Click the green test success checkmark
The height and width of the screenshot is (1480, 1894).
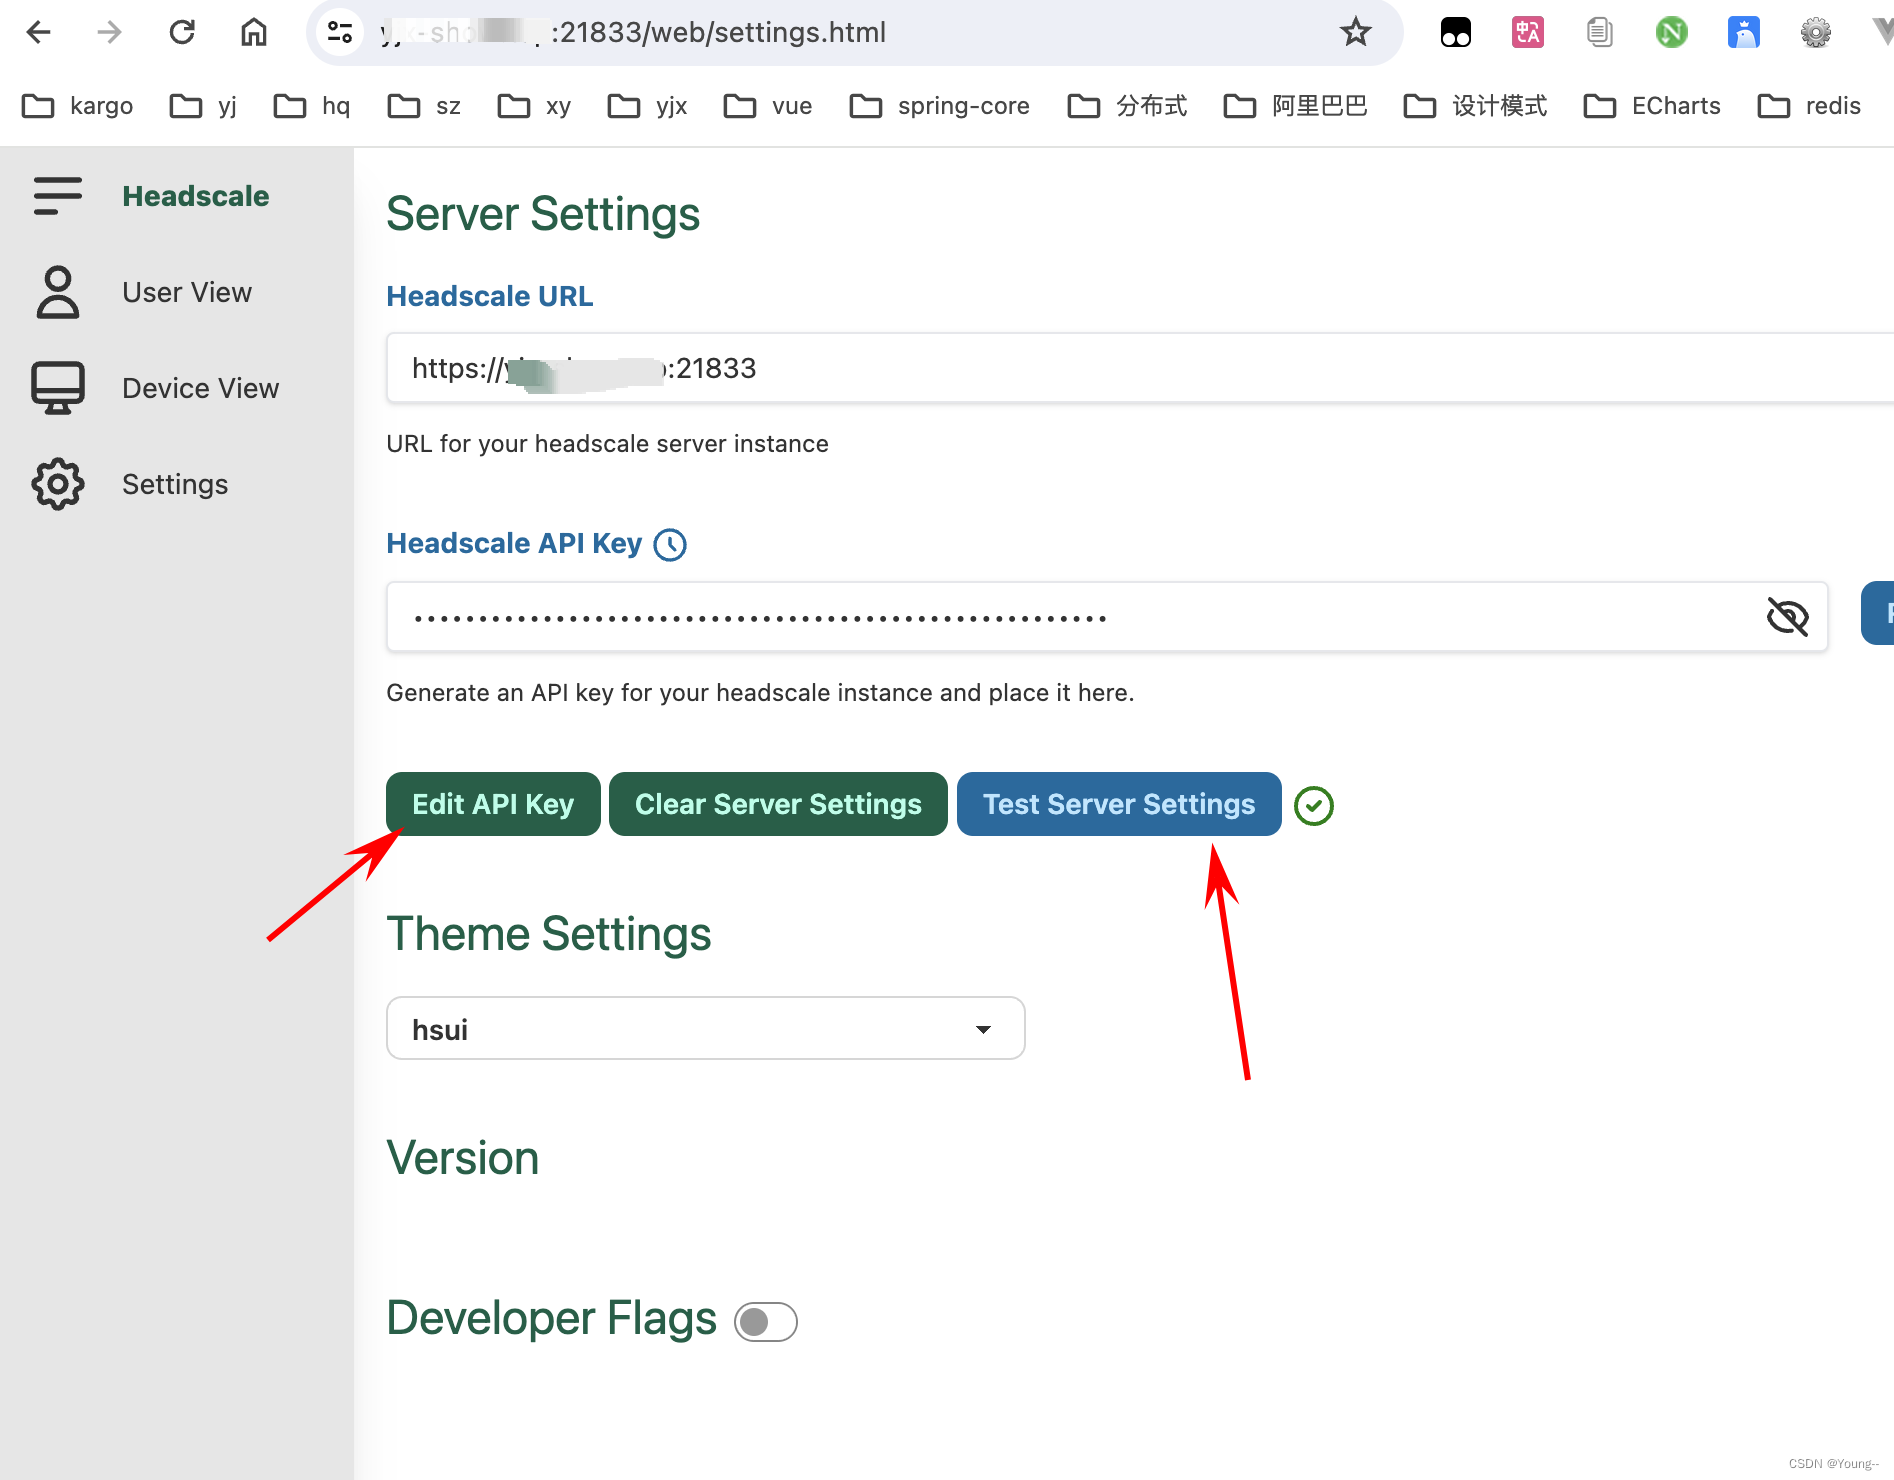[x=1314, y=806]
